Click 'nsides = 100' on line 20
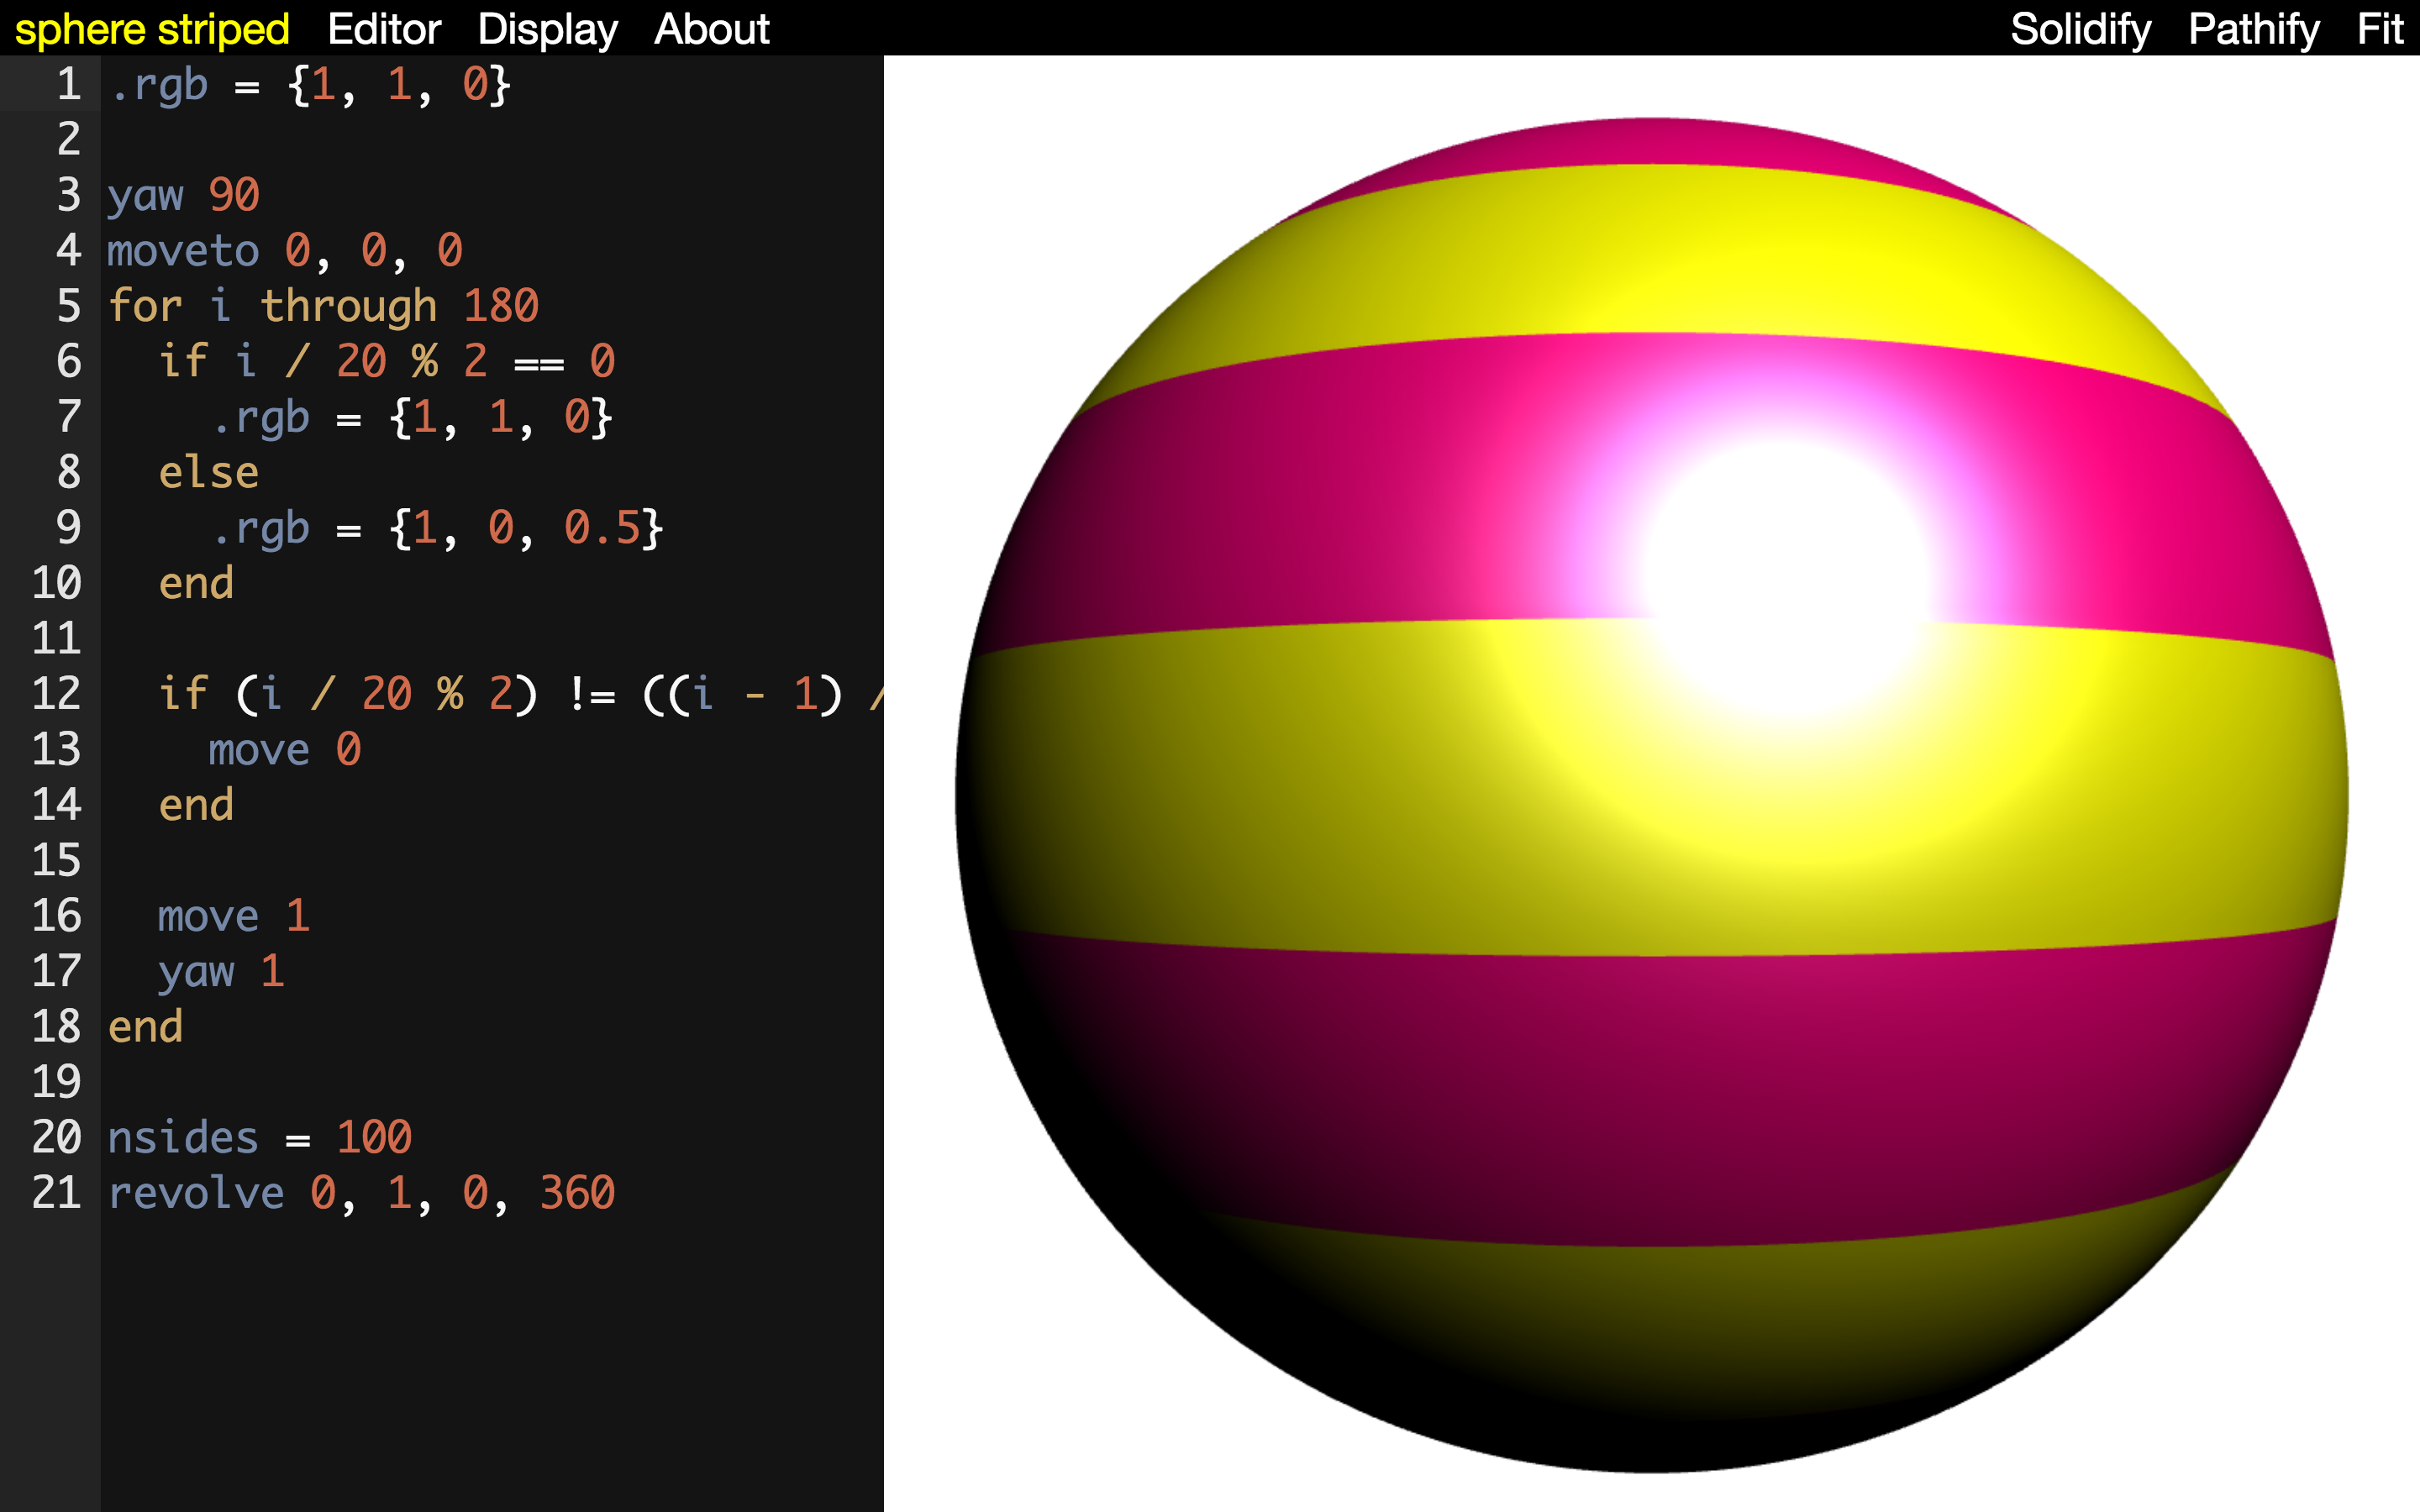This screenshot has width=2420, height=1512. point(260,1138)
